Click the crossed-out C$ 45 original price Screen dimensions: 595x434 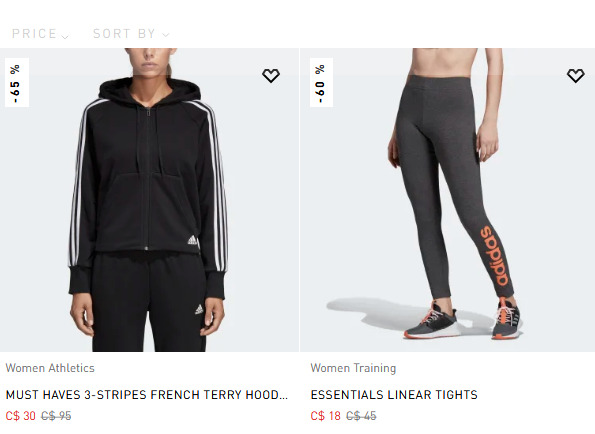coord(361,416)
